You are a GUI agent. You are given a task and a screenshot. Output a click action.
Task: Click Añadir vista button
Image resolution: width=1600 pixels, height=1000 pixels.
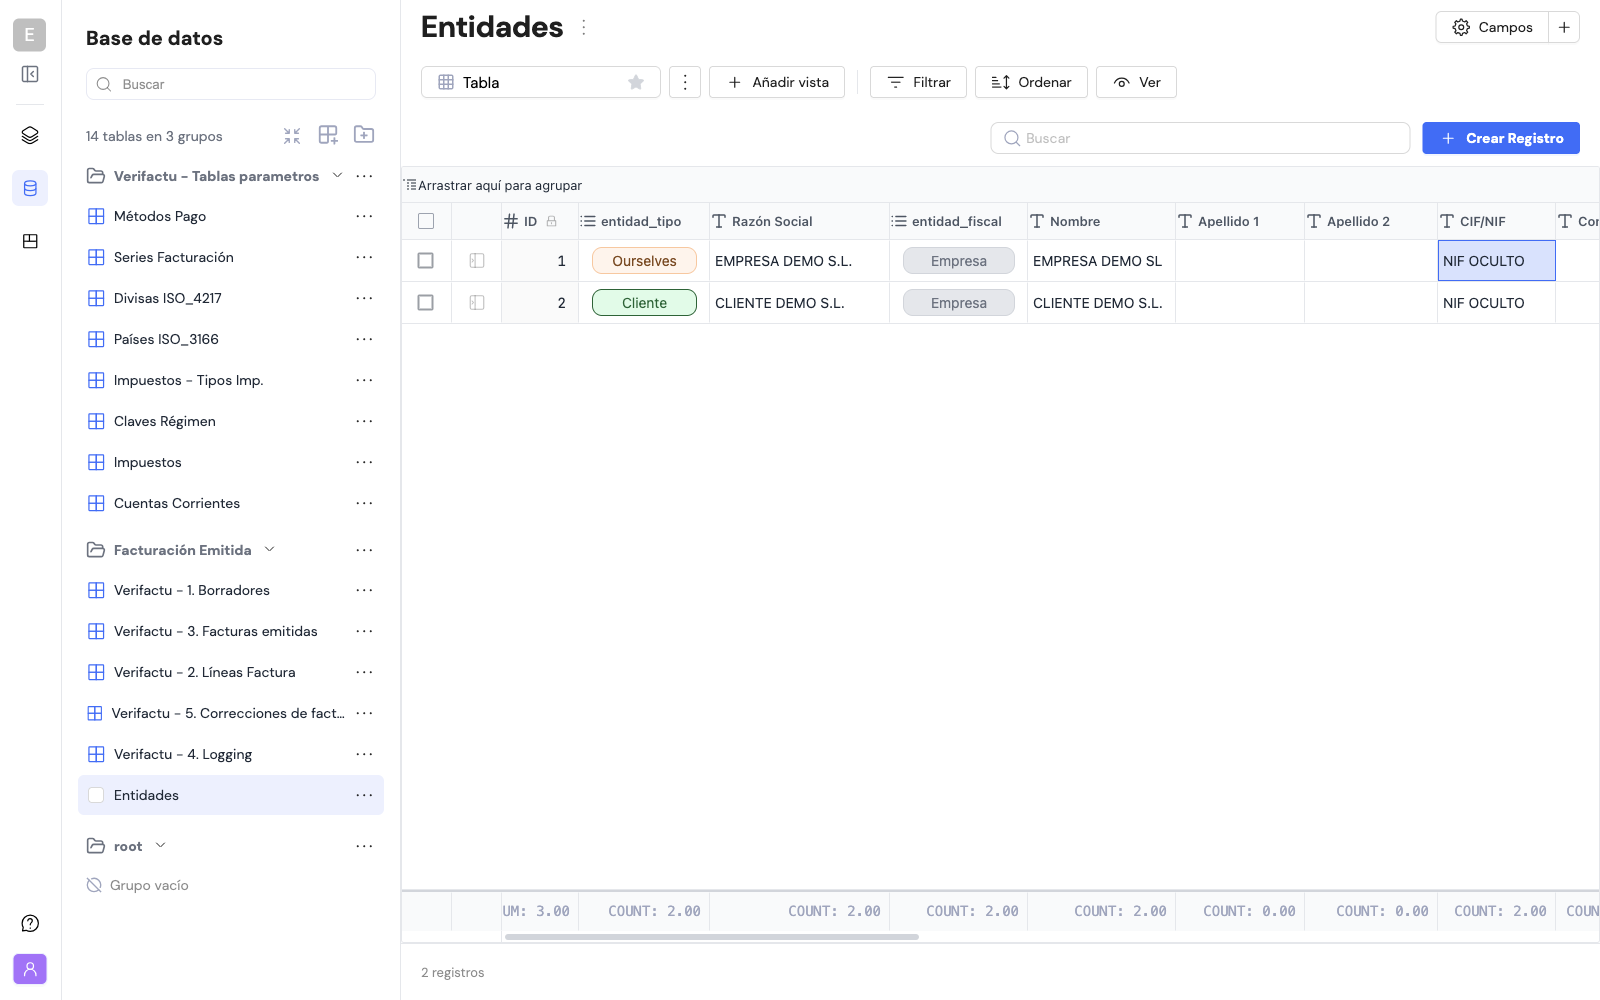coord(777,82)
